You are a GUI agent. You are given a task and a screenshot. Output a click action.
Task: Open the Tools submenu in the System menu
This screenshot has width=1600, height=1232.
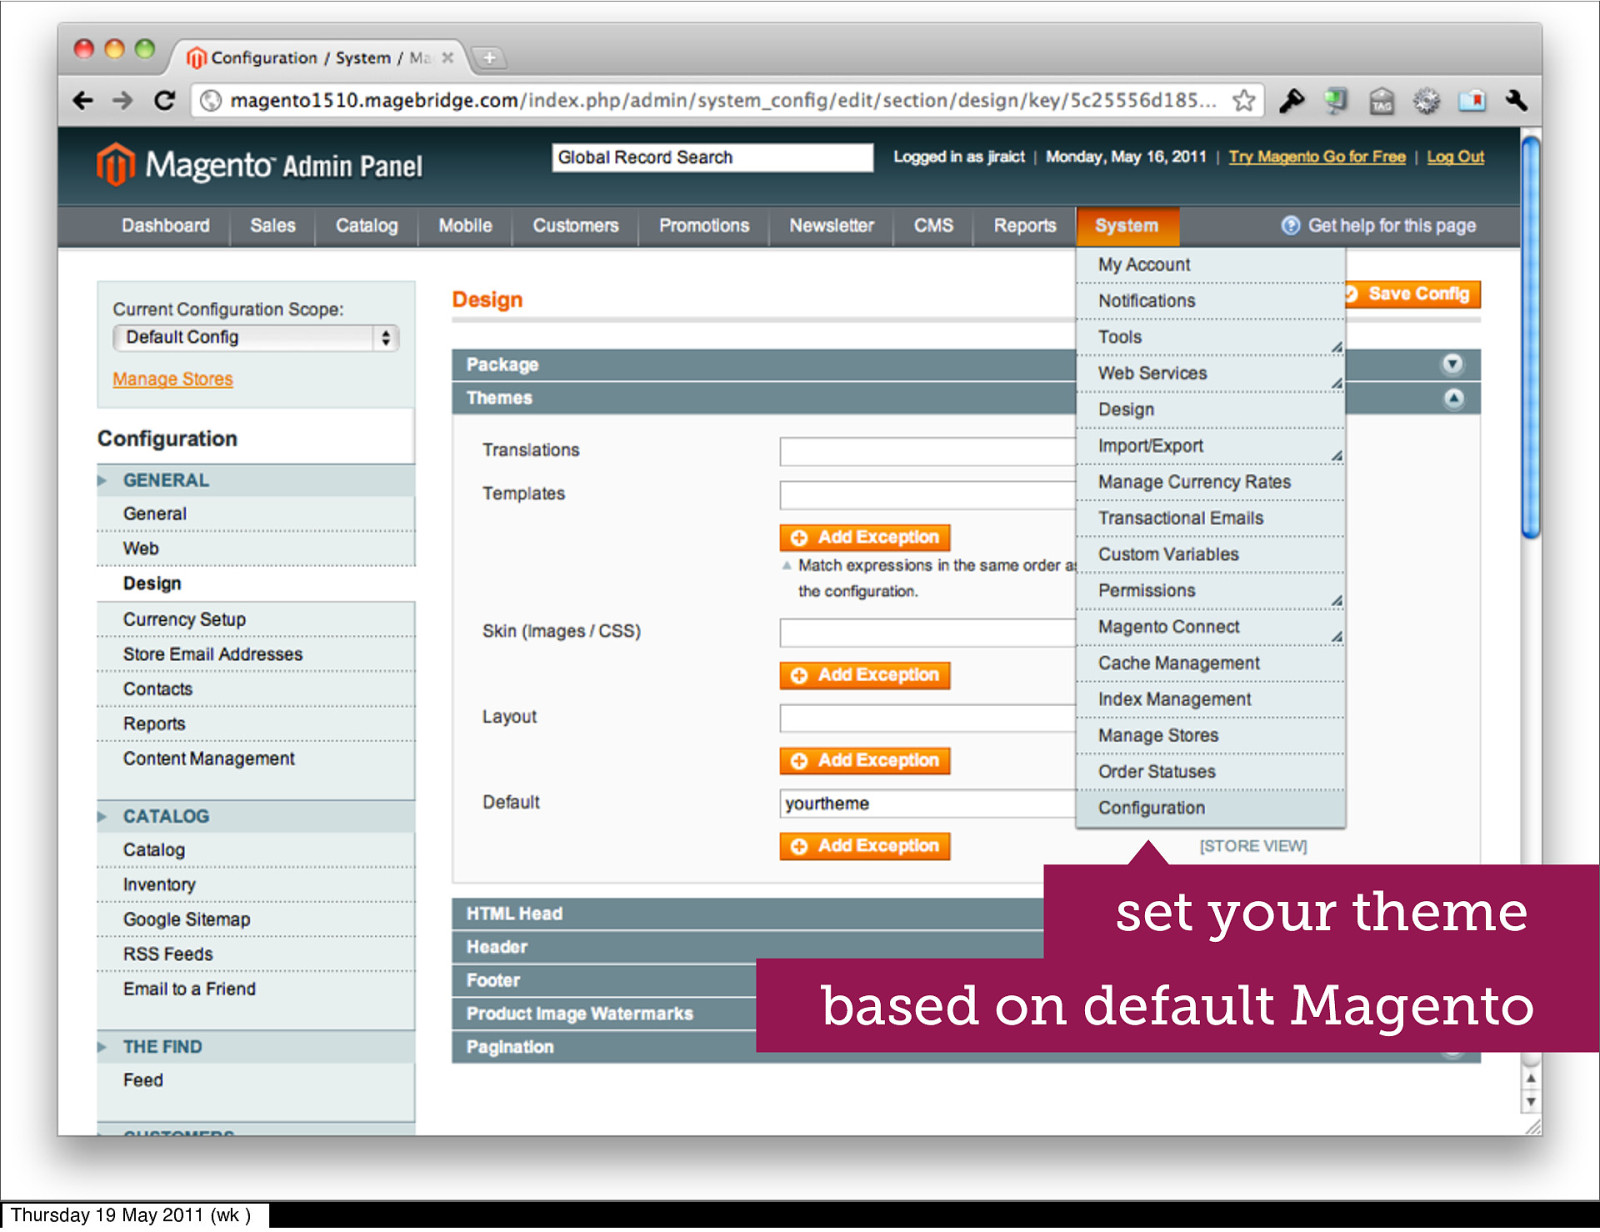(x=1210, y=337)
